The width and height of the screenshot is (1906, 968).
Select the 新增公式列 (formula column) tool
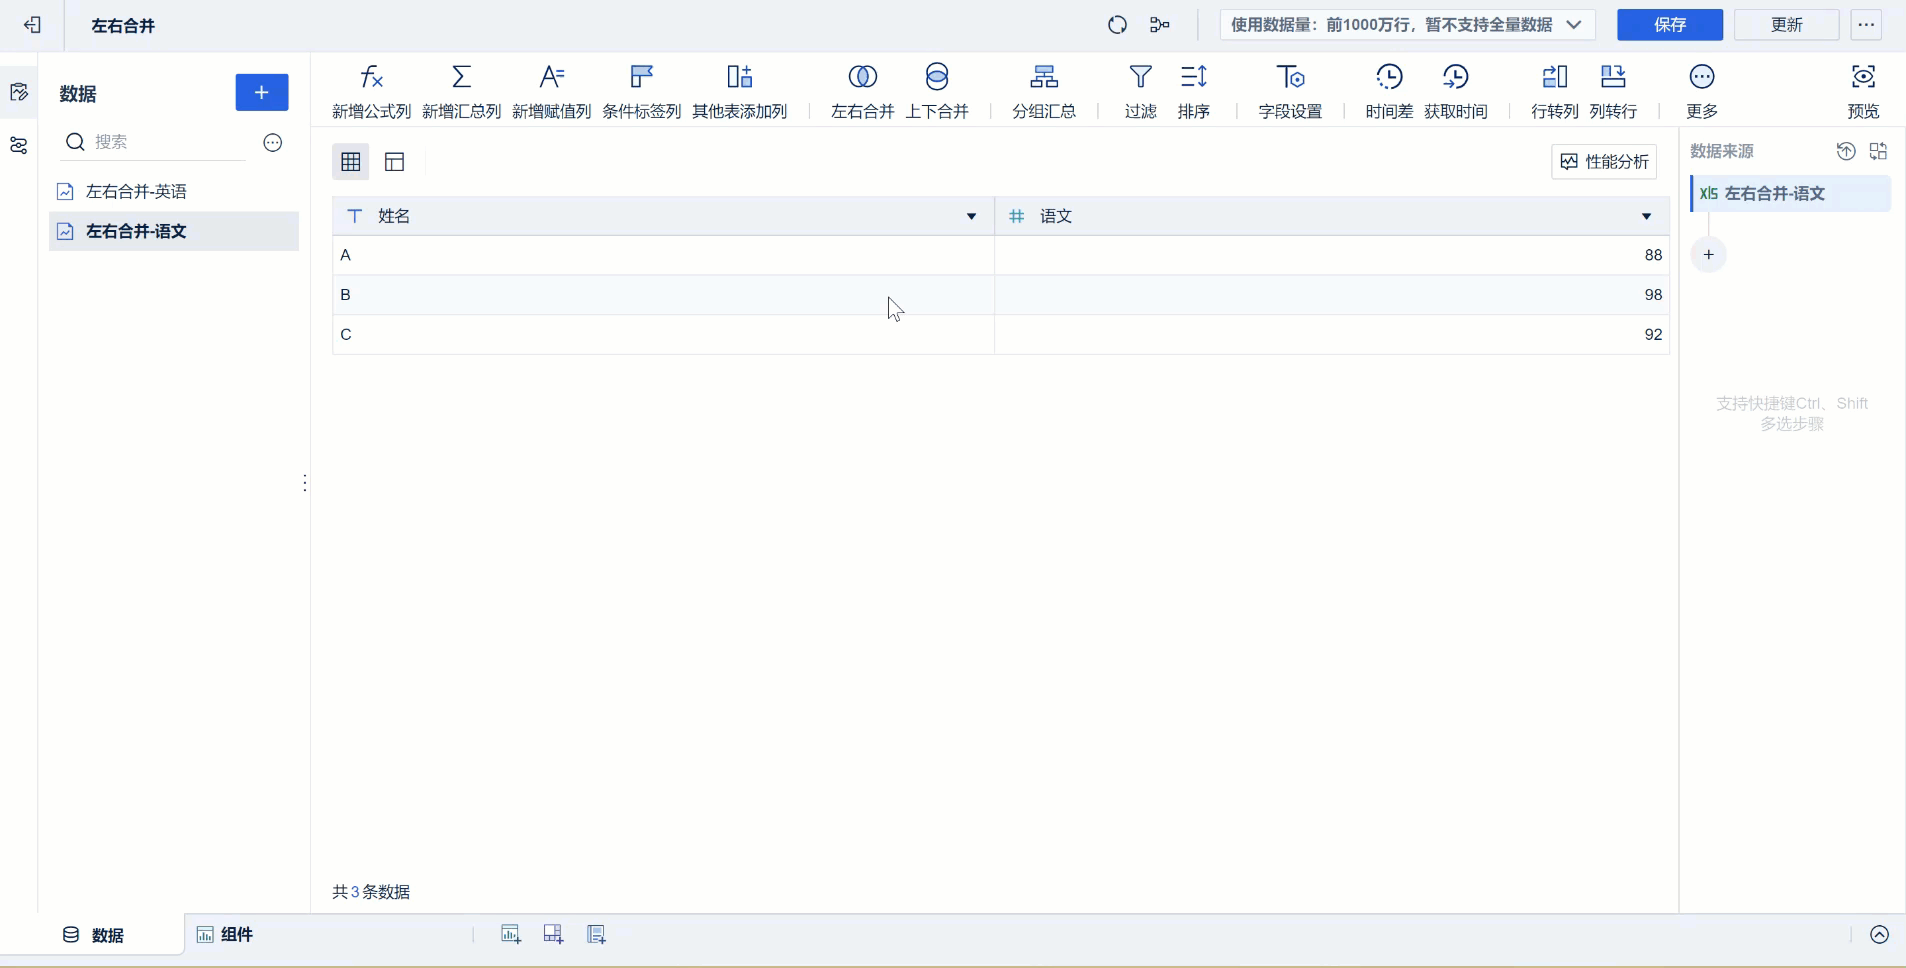tap(370, 90)
